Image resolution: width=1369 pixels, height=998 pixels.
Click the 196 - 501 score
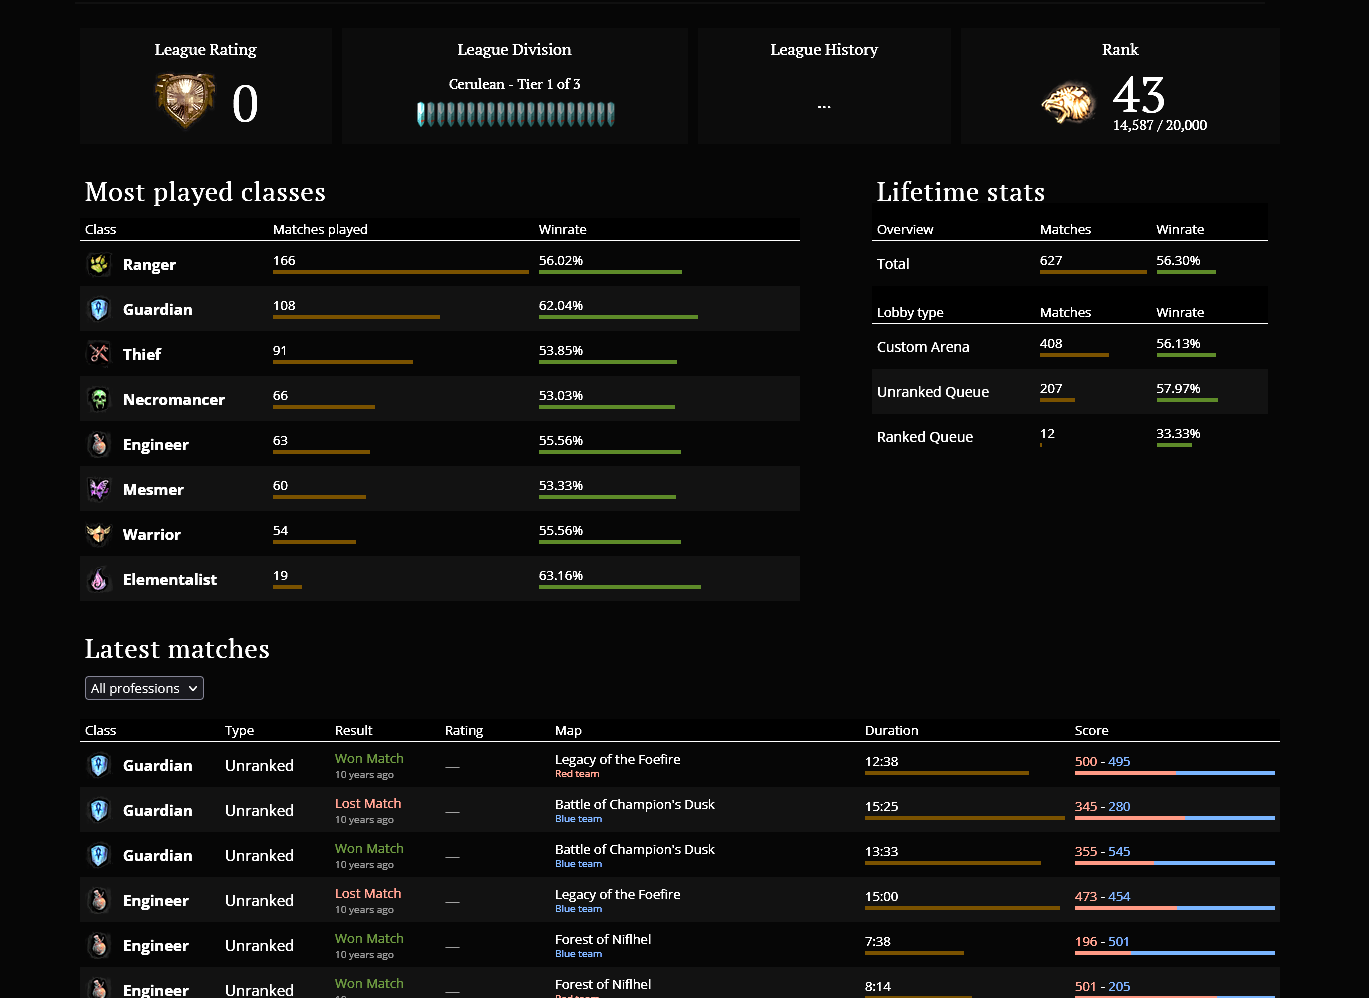click(1102, 941)
